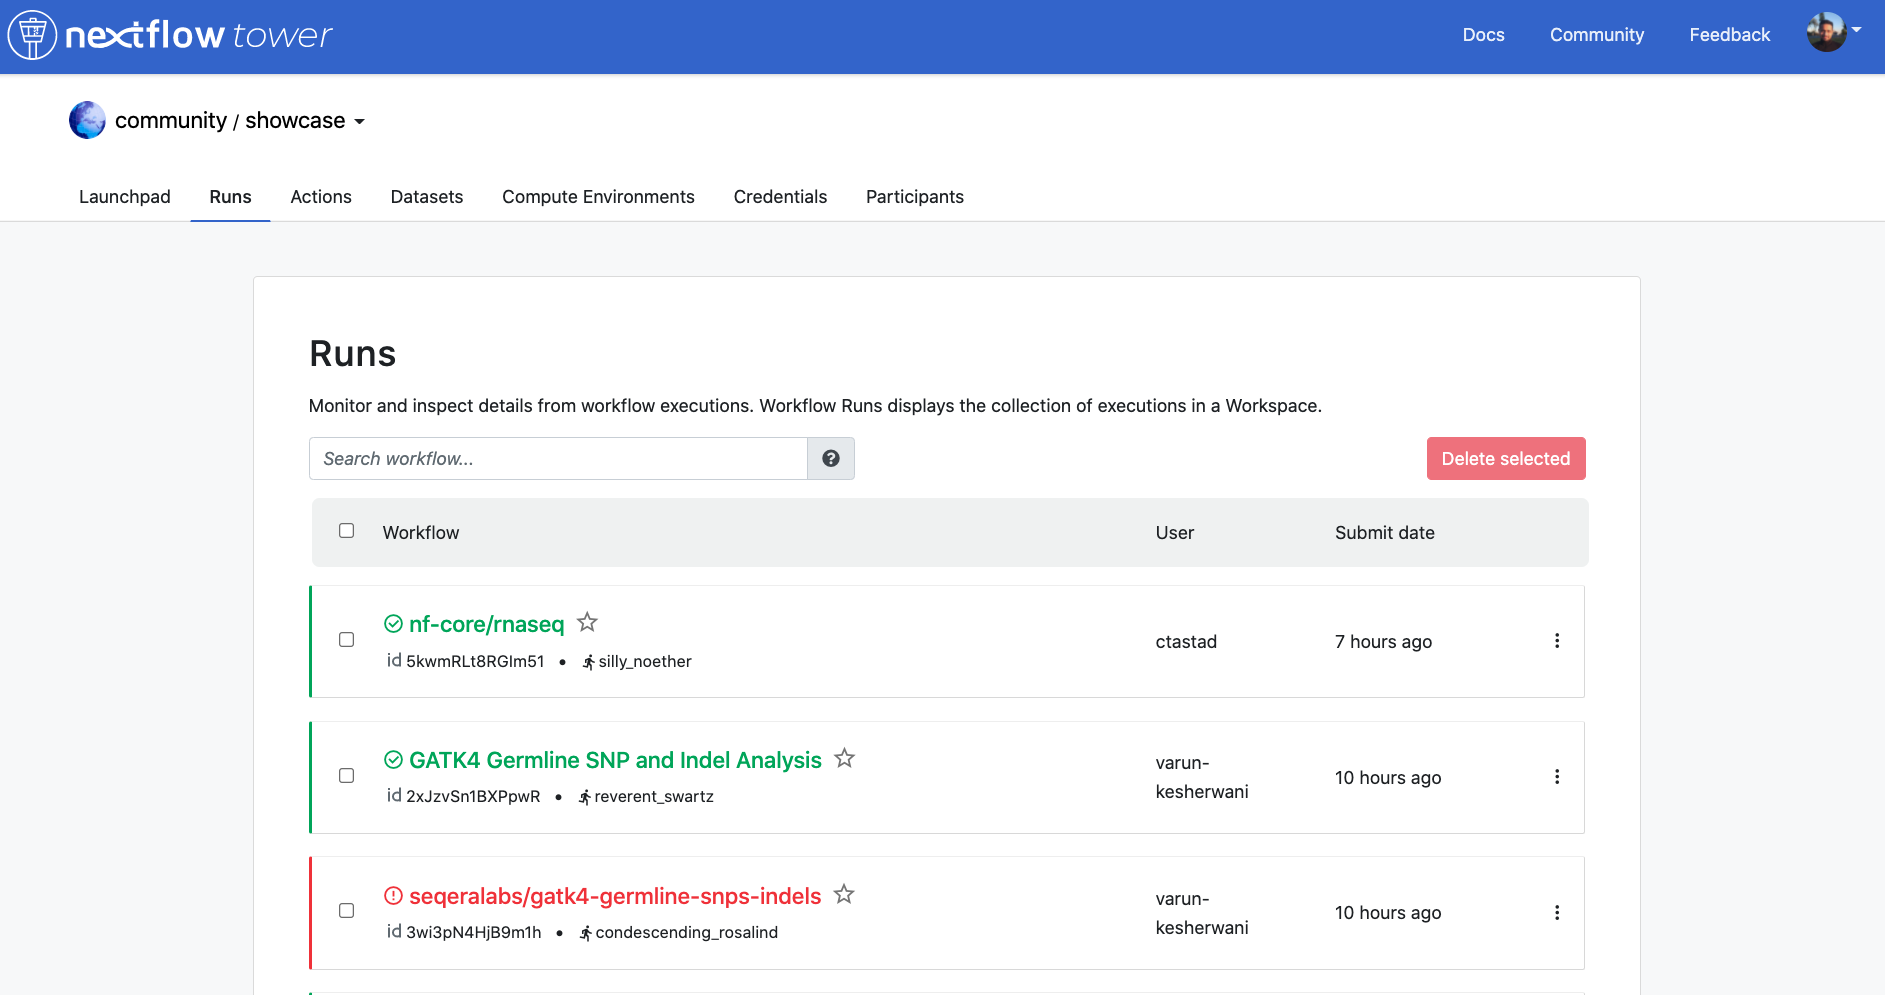Switch to the Compute Environments tab
The width and height of the screenshot is (1885, 995).
tap(598, 197)
